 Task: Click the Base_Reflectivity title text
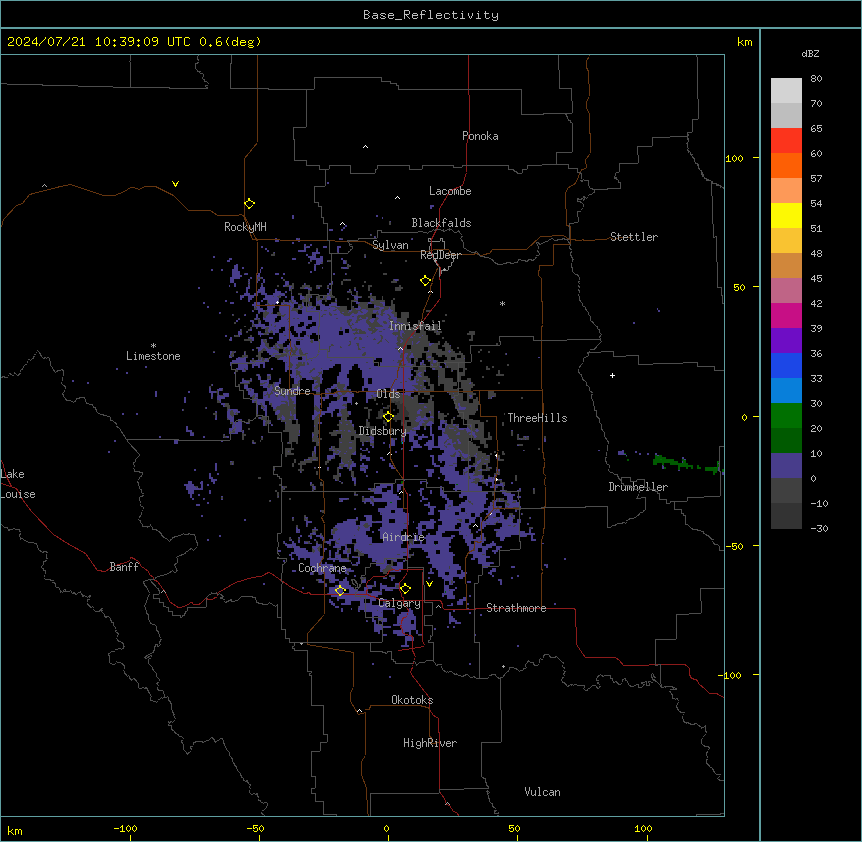pos(431,15)
